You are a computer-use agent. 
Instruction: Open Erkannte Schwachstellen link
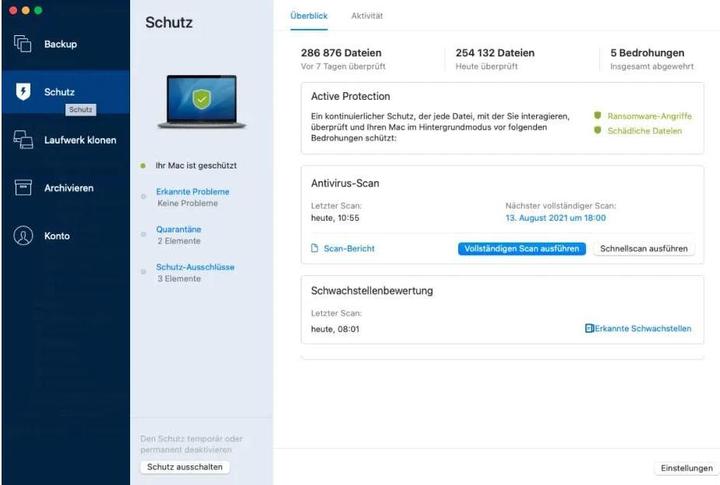point(643,328)
